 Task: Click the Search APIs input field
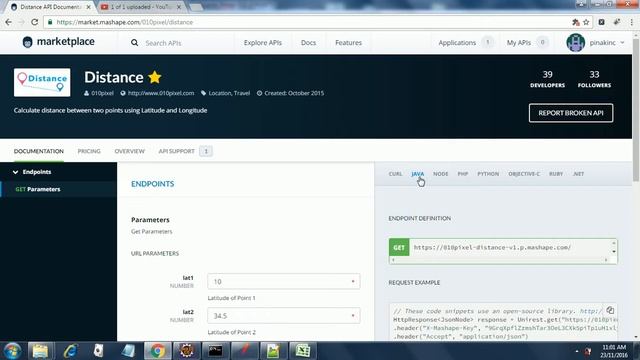point(163,43)
